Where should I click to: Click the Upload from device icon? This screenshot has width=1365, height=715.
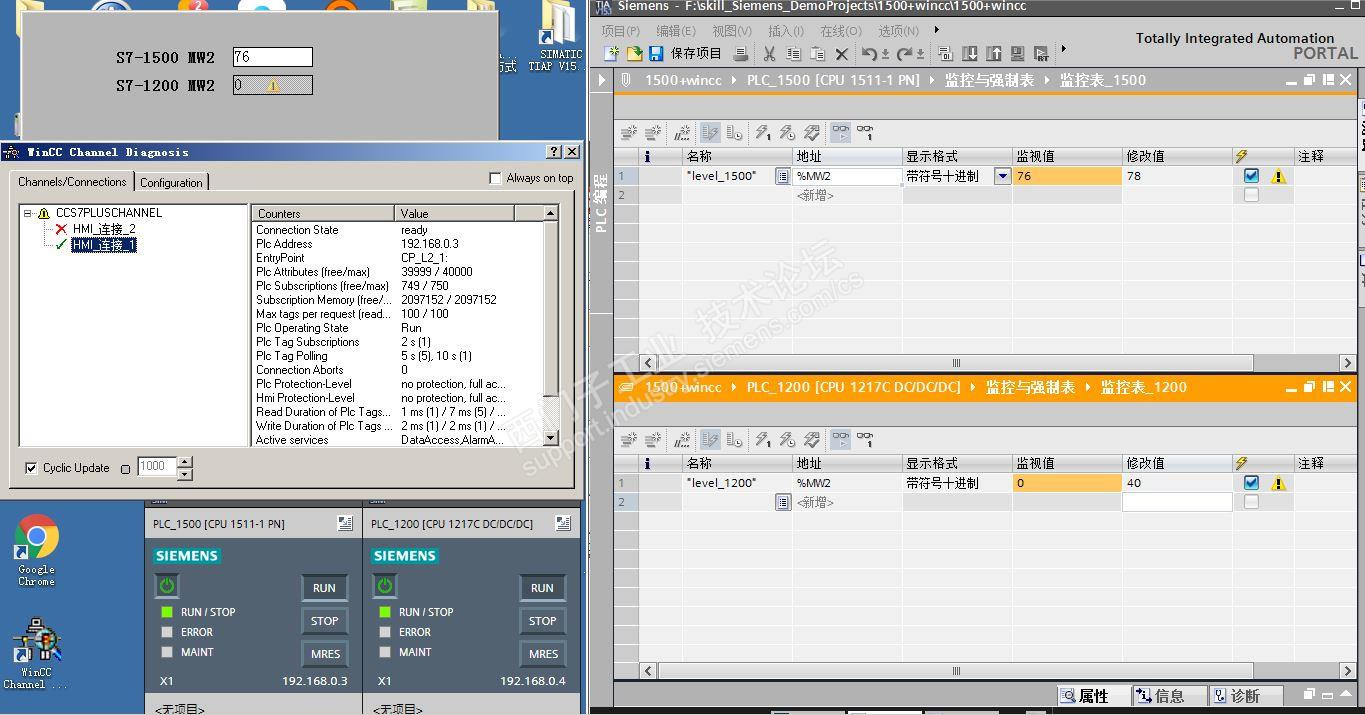pyautogui.click(x=994, y=53)
